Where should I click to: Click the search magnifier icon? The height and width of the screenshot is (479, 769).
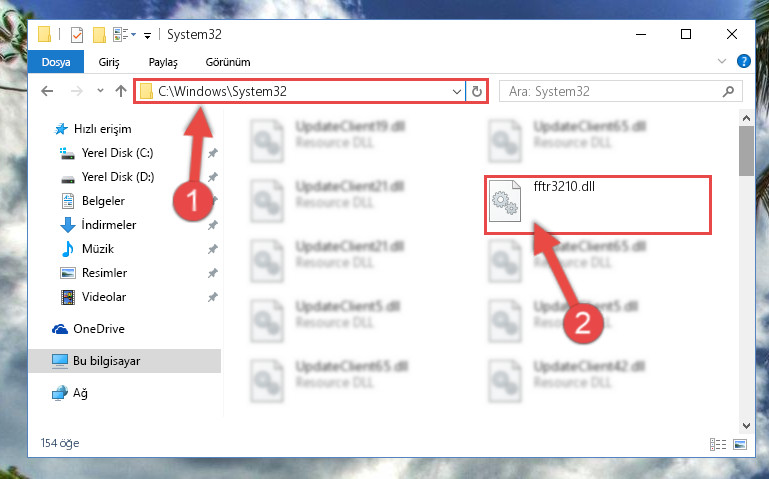point(728,91)
